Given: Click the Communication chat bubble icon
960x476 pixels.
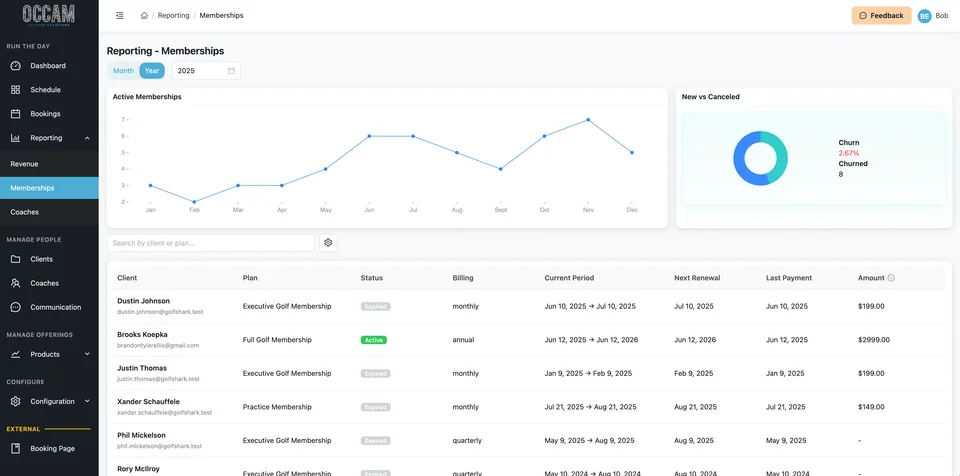Looking at the screenshot, I should click(x=16, y=307).
